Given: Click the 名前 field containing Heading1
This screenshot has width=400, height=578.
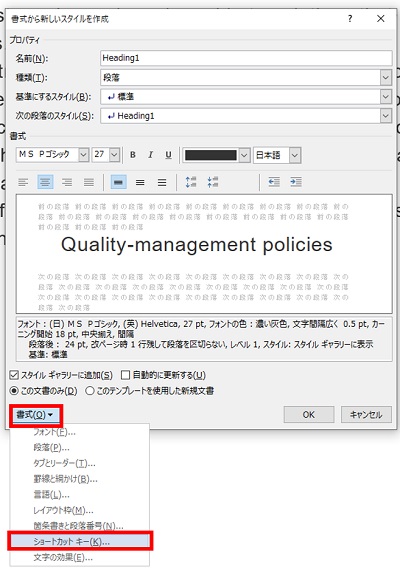Looking at the screenshot, I should coord(246,58).
